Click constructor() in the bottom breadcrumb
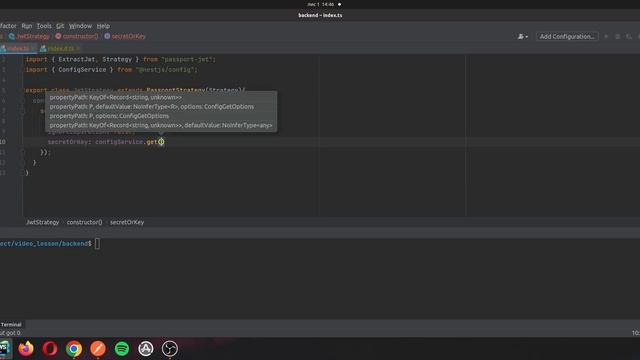The height and width of the screenshot is (360, 640). click(x=84, y=222)
